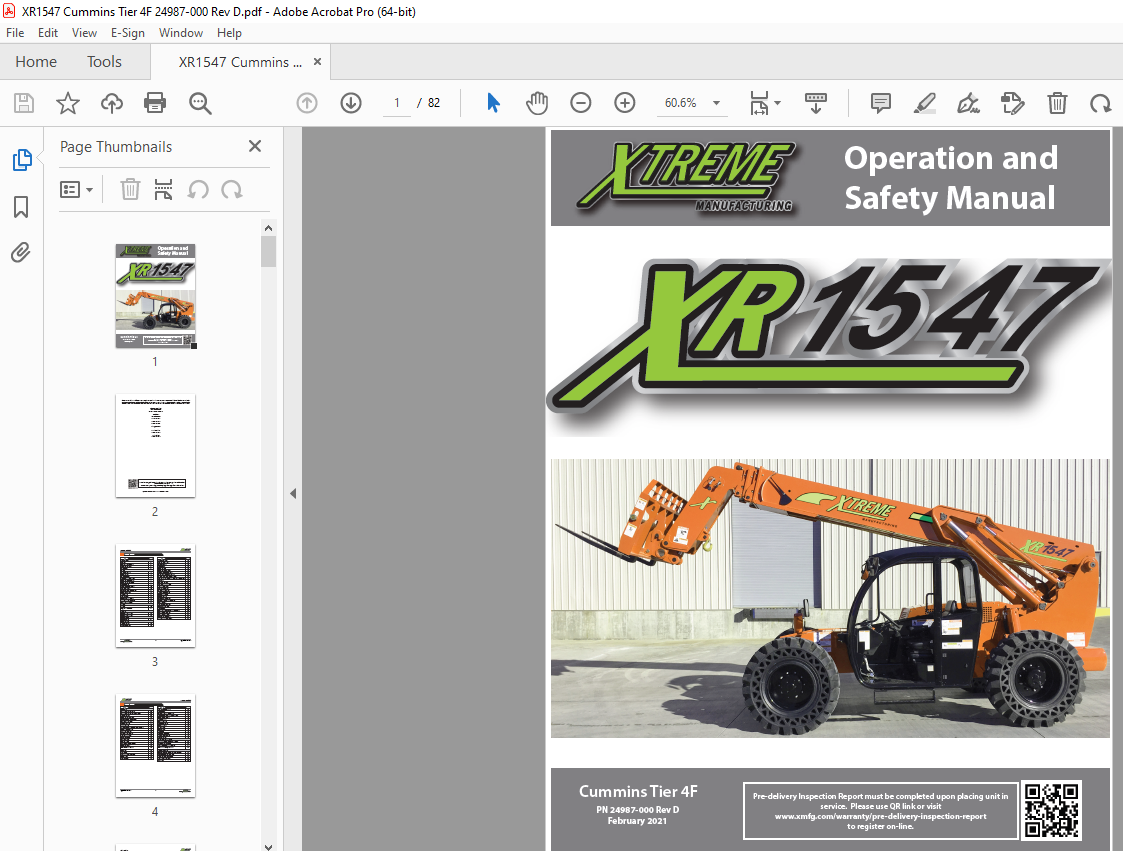This screenshot has width=1123, height=851.
Task: Click the QR code on the page
Action: [x=1051, y=810]
